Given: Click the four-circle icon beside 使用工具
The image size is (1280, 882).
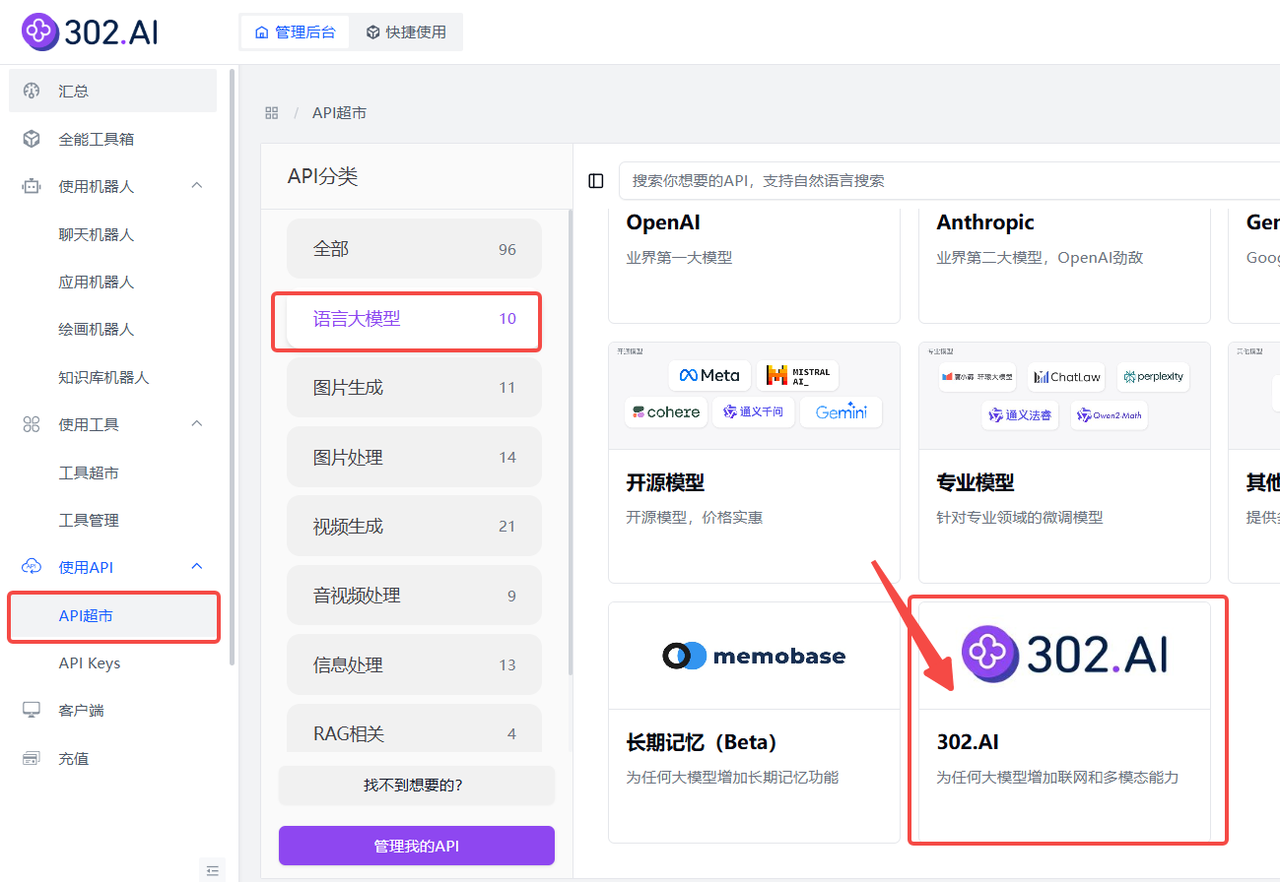Looking at the screenshot, I should click(32, 424).
